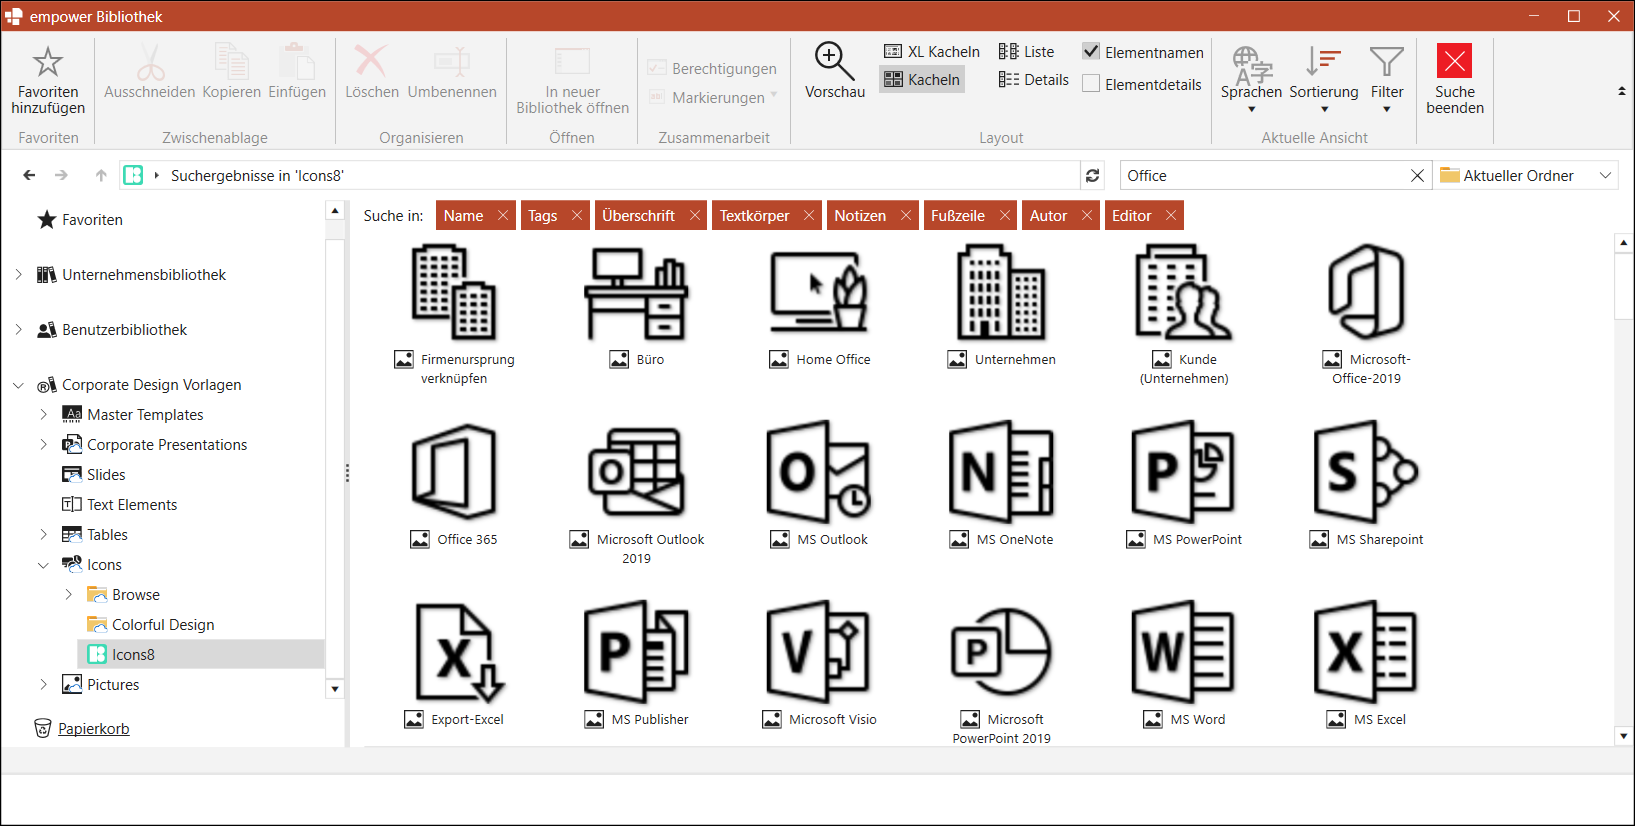Image resolution: width=1635 pixels, height=826 pixels.
Task: End the search with Suche beenden
Action: point(1455,79)
